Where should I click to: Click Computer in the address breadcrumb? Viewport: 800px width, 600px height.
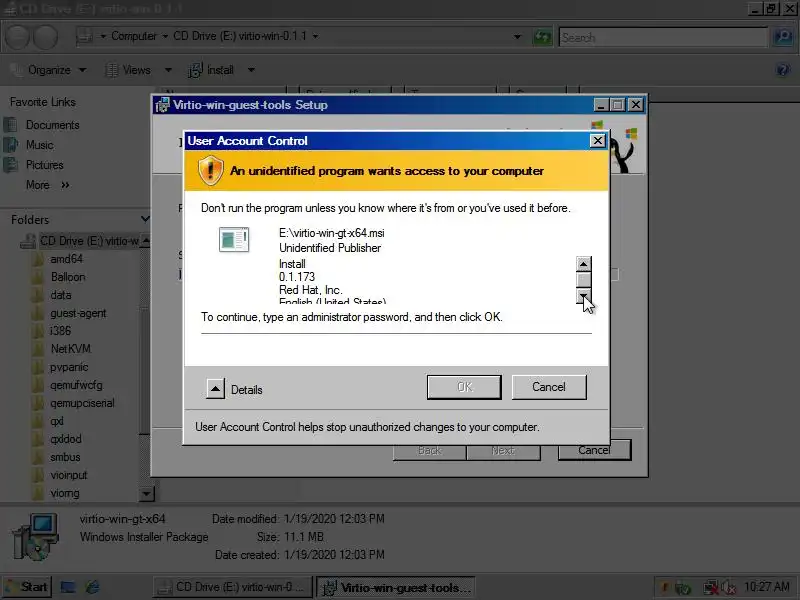coord(134,36)
